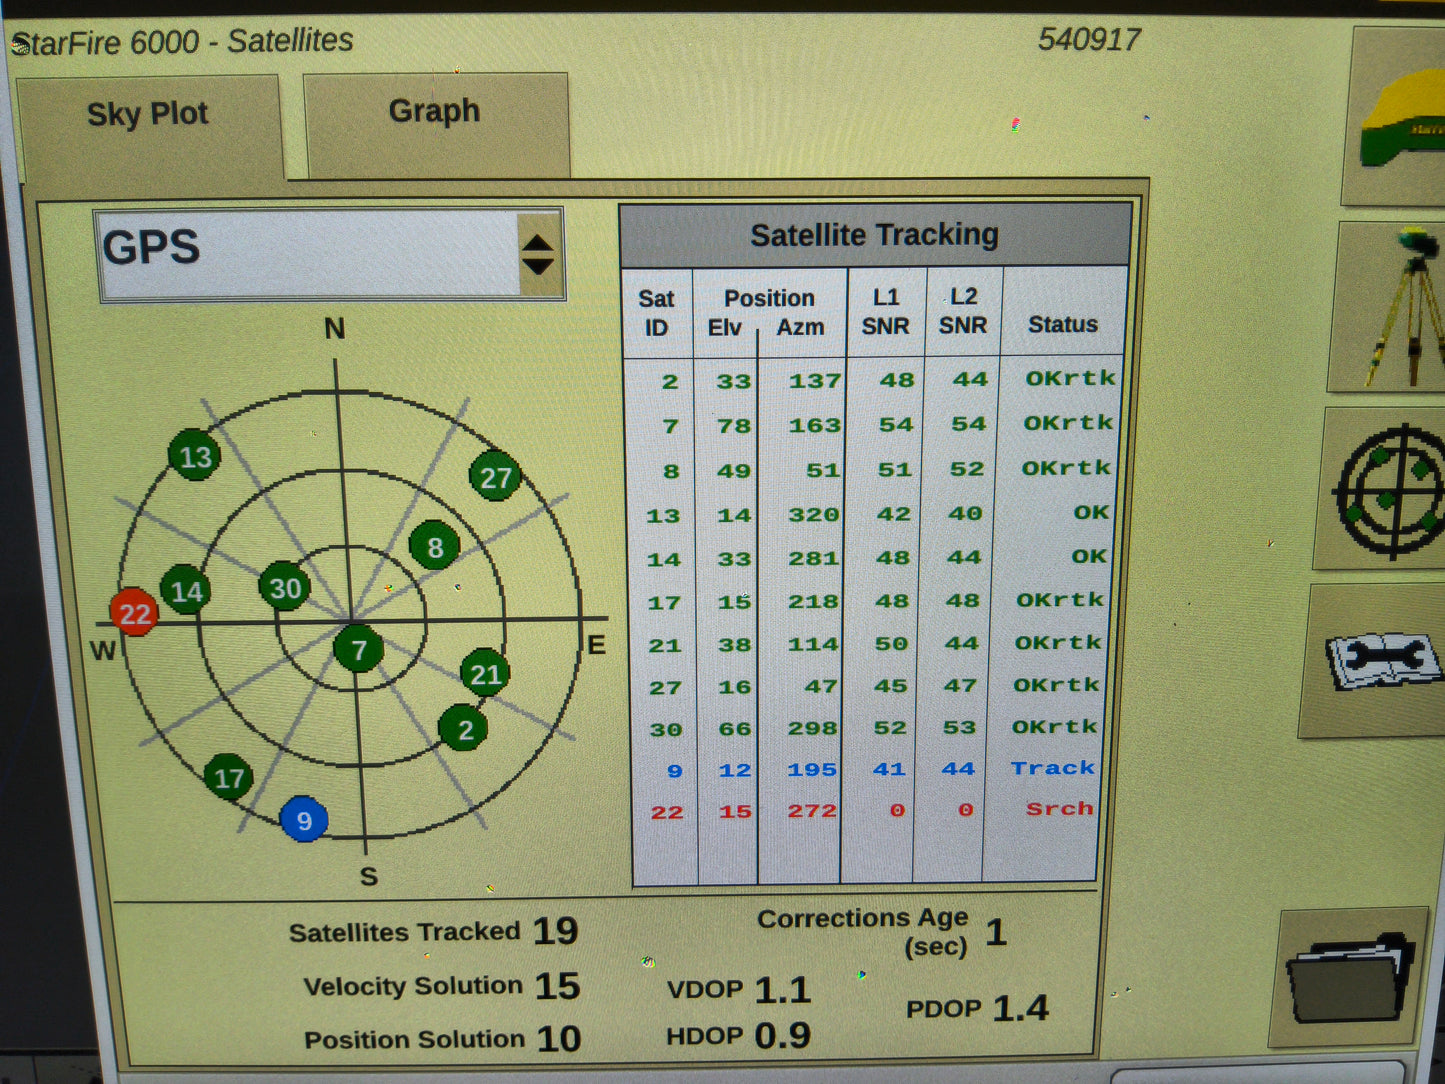Select satellite 2 on the sky plot
This screenshot has width=1445, height=1084.
(x=464, y=729)
